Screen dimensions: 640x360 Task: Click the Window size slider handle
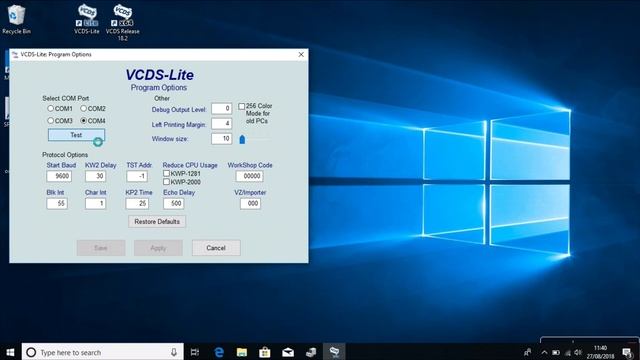[242, 139]
